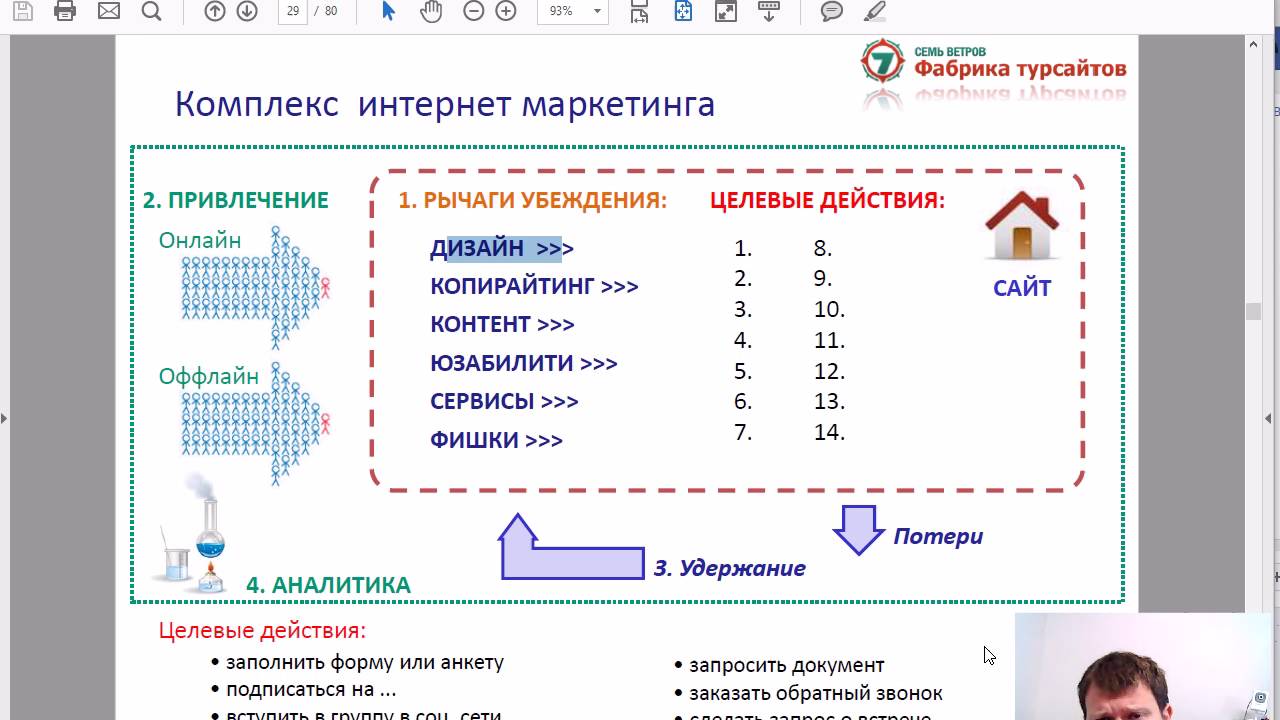This screenshot has width=1280, height=720.
Task: Click the webcam video thumbnail
Action: [1145, 666]
